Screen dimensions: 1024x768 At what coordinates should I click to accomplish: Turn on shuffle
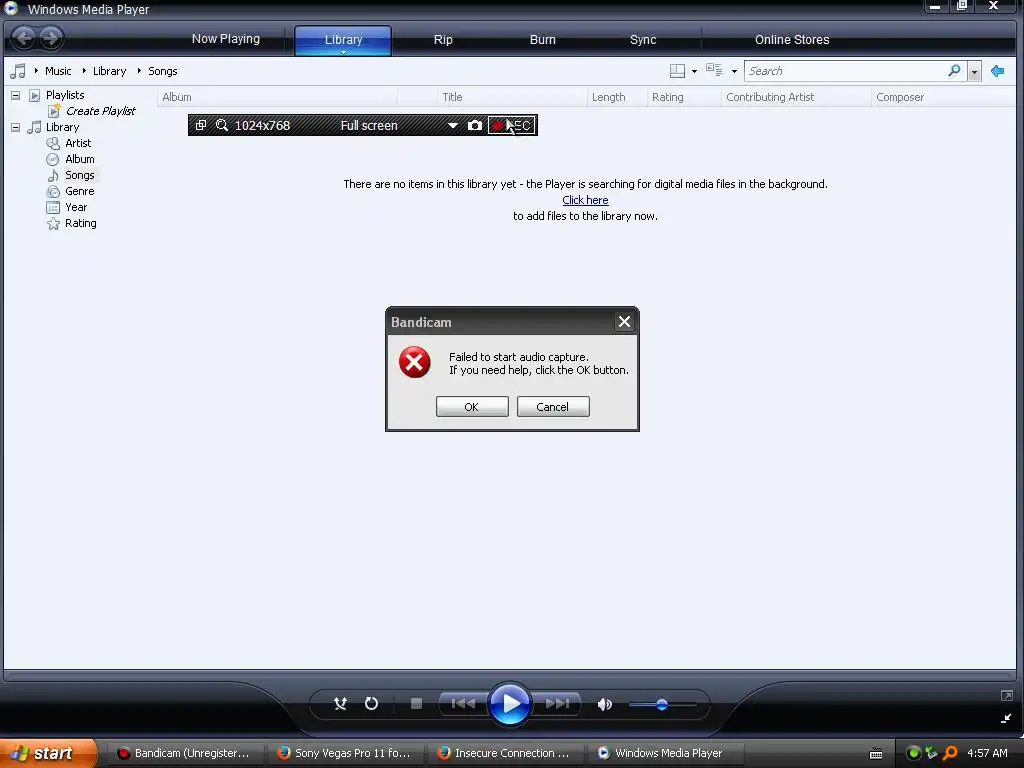pyautogui.click(x=340, y=703)
